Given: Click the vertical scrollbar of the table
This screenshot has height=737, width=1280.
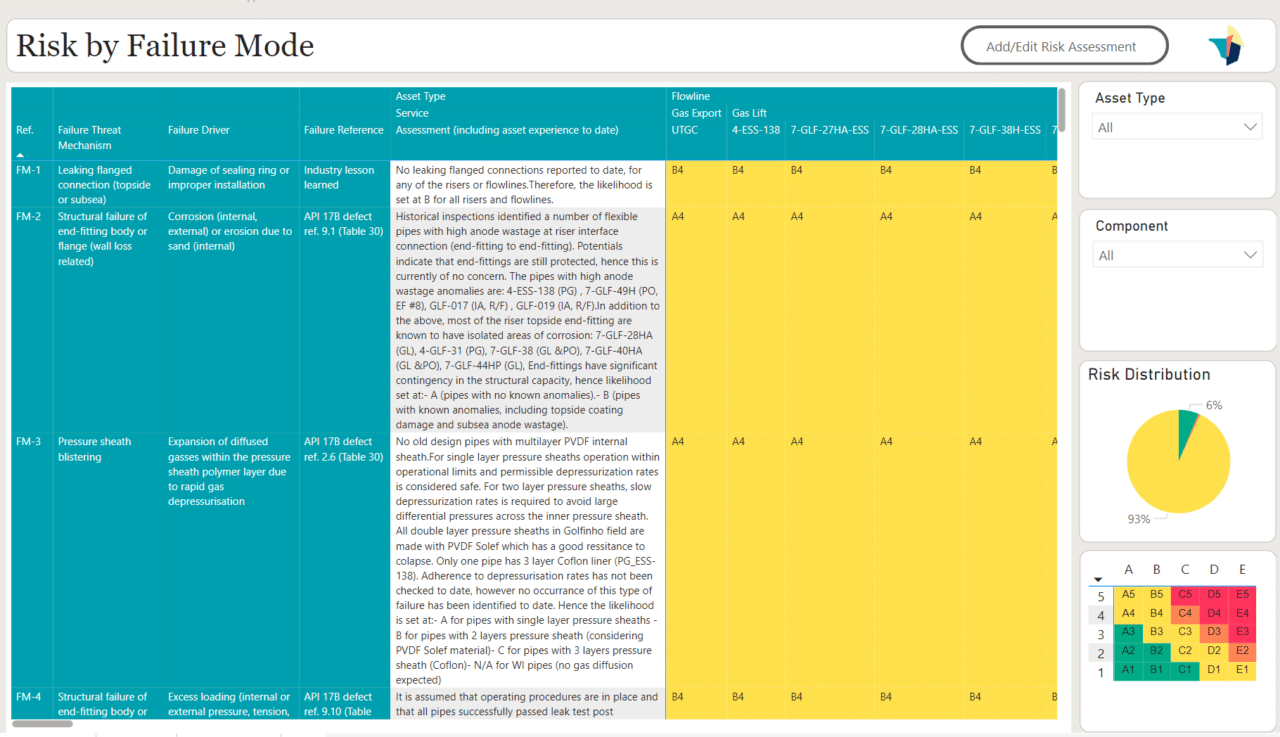Looking at the screenshot, I should coord(1061,110).
